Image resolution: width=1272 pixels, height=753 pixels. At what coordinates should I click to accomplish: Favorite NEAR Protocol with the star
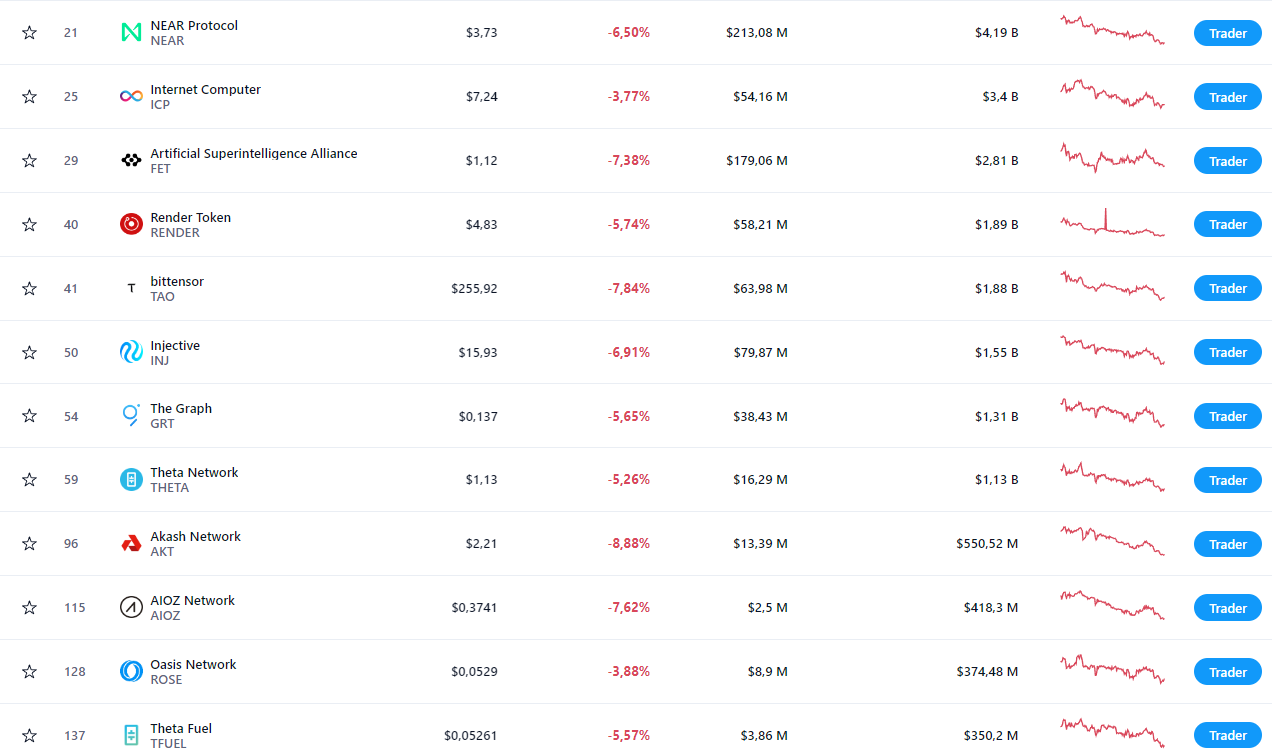(x=29, y=33)
